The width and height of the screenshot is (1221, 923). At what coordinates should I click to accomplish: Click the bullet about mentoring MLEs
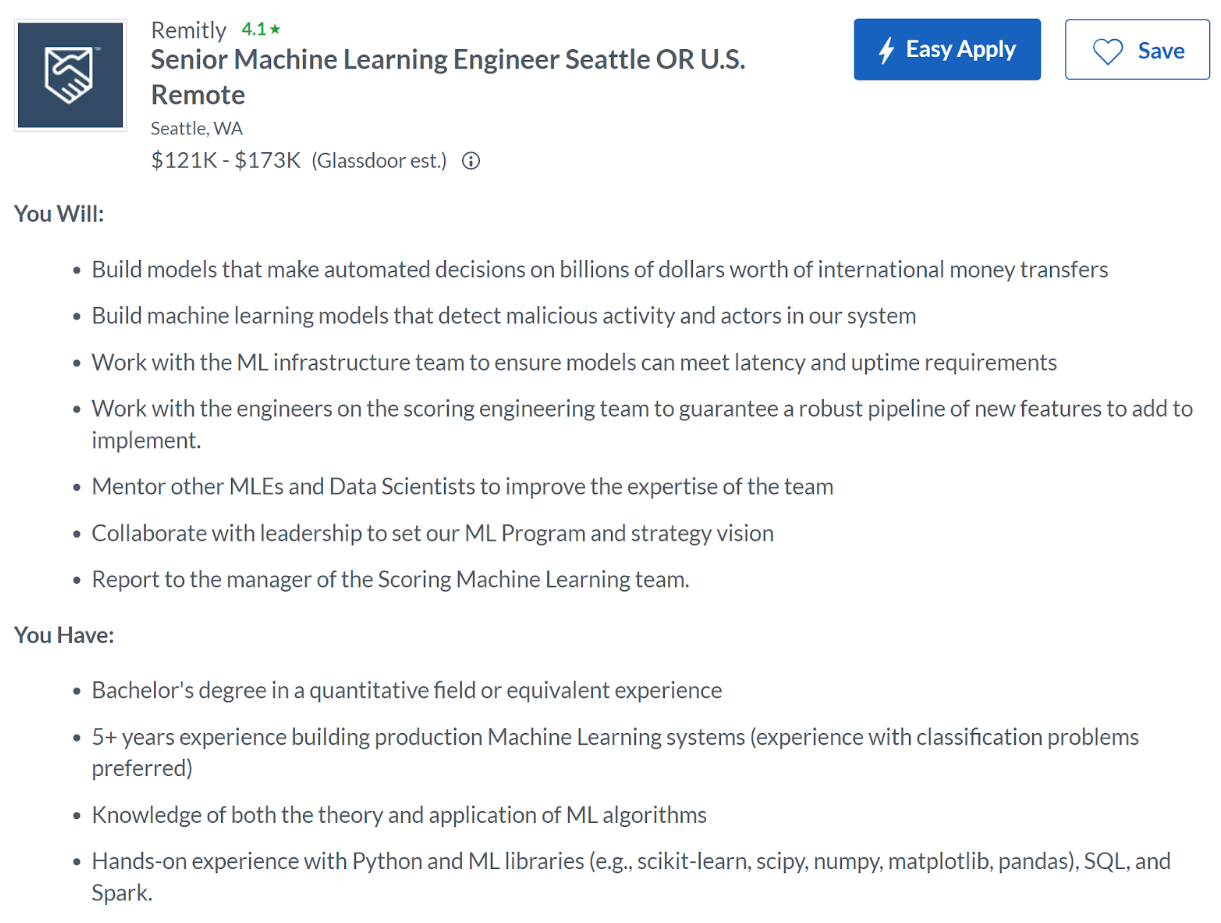(463, 486)
